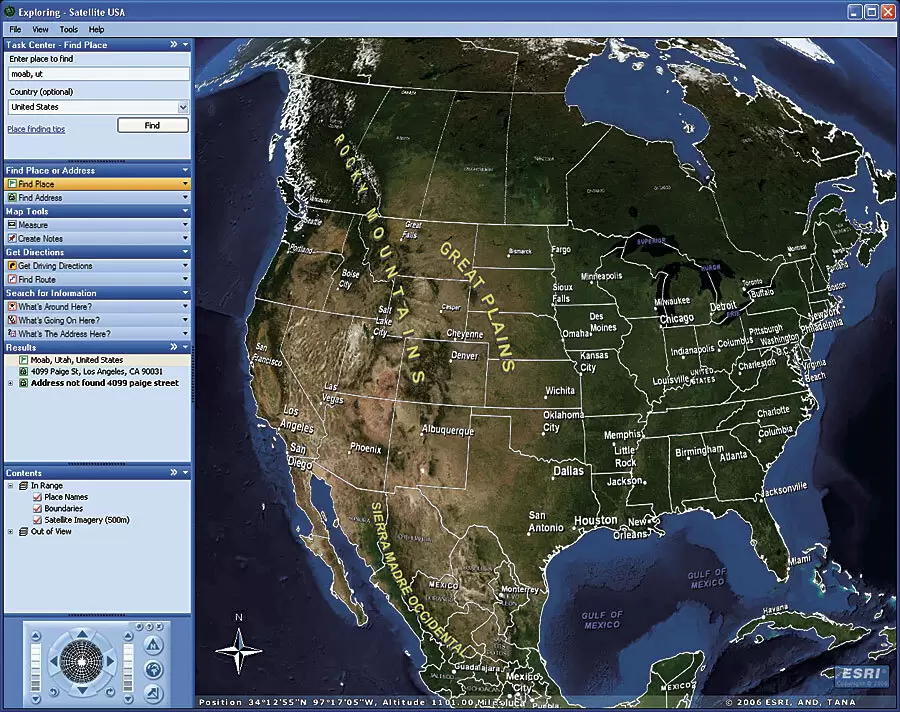The image size is (900, 712).
Task: Collapse the In Range tree node
Action: [10, 486]
